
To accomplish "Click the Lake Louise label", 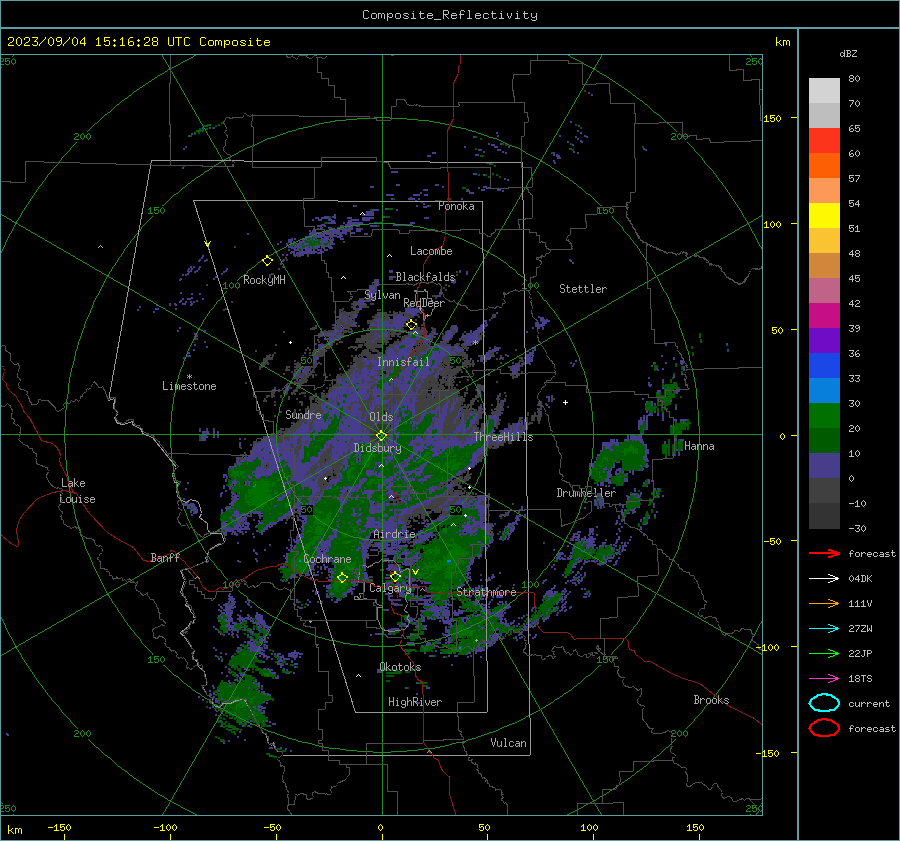I will click(77, 491).
